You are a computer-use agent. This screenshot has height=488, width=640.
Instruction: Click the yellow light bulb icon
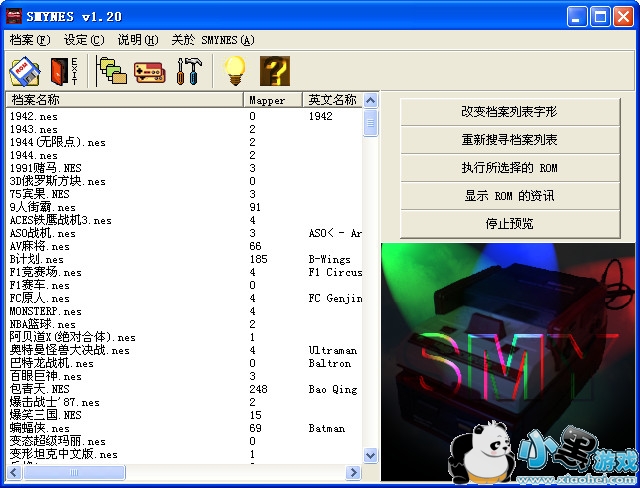coord(235,71)
